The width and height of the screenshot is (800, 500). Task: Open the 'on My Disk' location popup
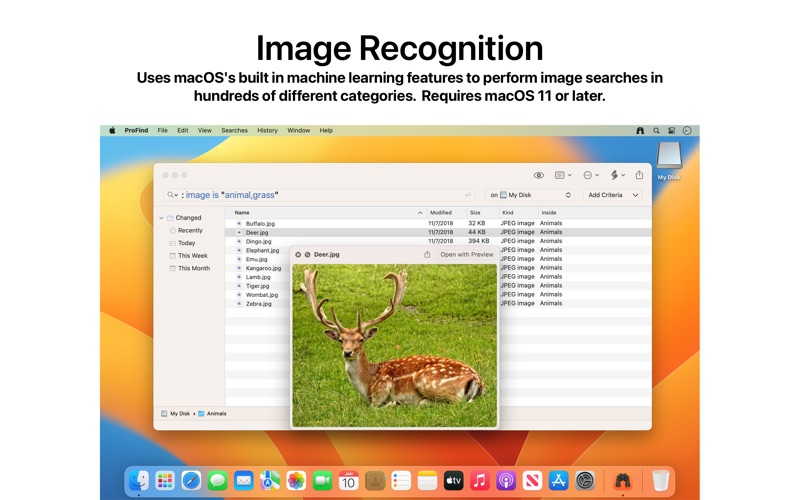[x=530, y=195]
